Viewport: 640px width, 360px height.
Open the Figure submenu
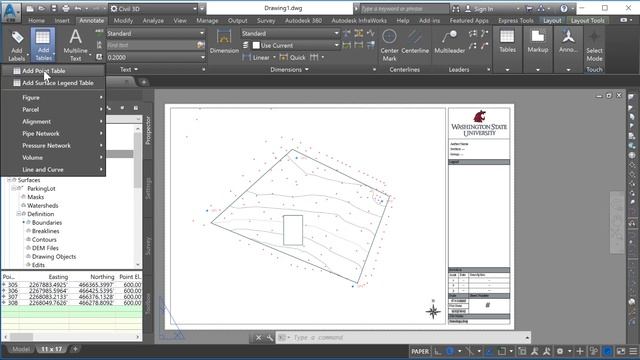coord(53,98)
